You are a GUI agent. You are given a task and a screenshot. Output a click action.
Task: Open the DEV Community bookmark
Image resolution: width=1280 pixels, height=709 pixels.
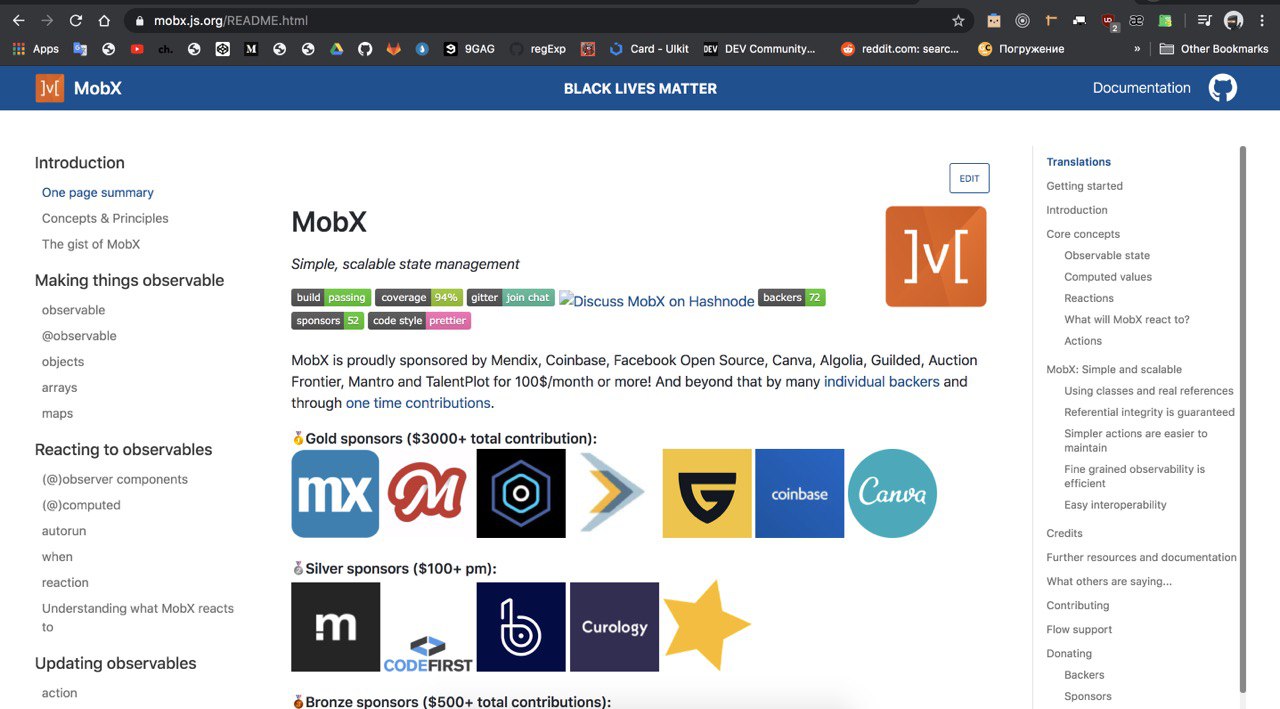pos(759,48)
